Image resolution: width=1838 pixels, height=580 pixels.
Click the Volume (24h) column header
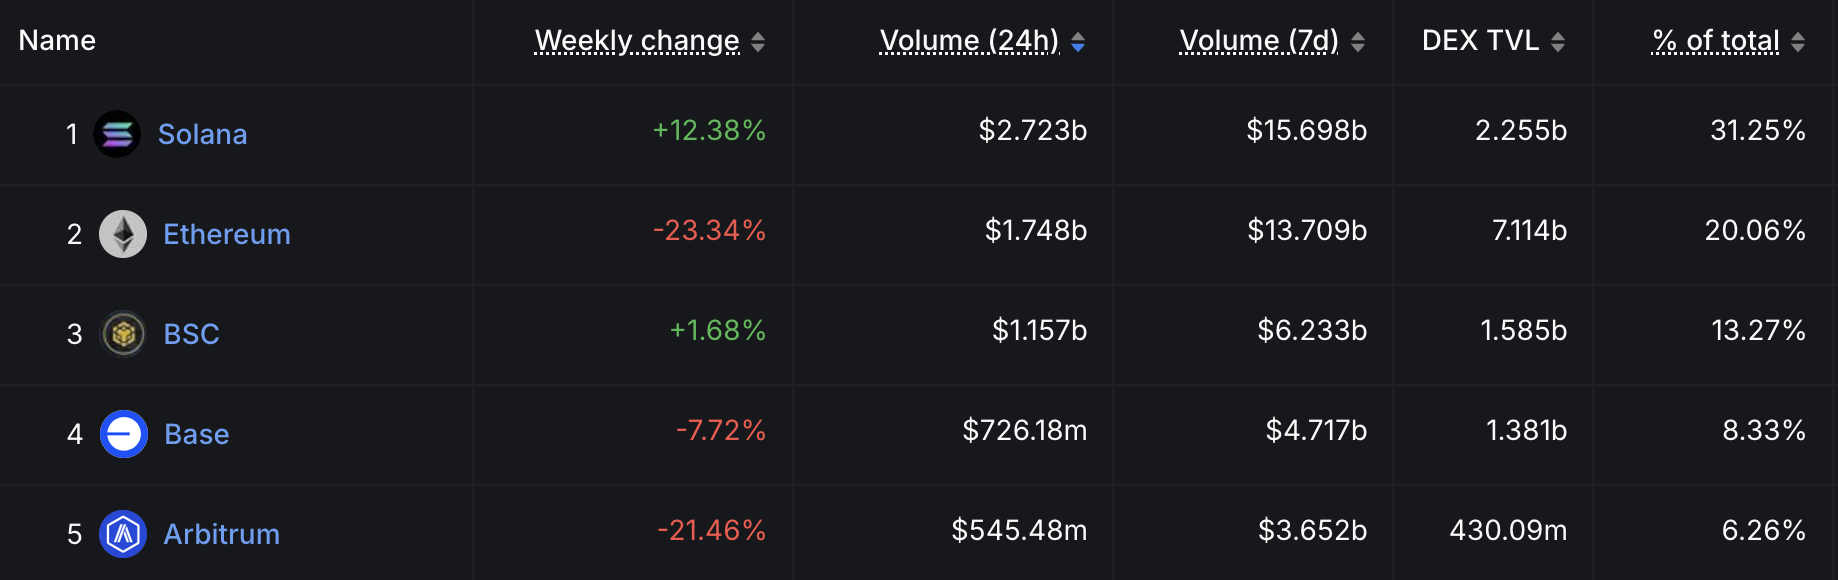click(x=968, y=41)
